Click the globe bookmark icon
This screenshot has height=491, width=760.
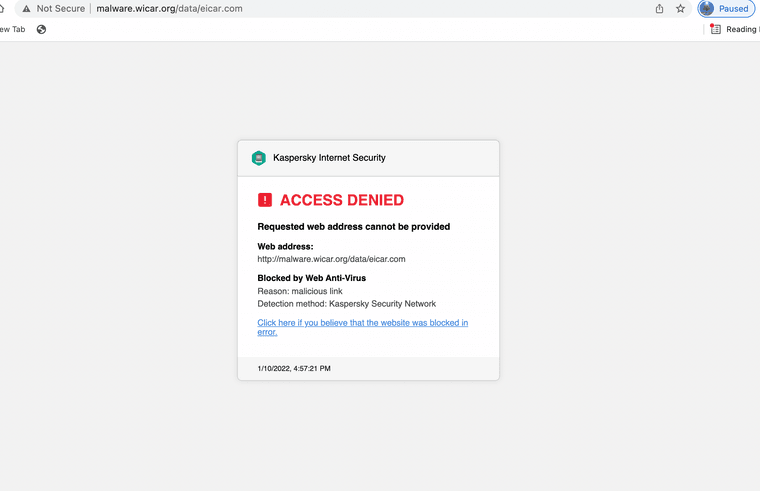tap(42, 30)
